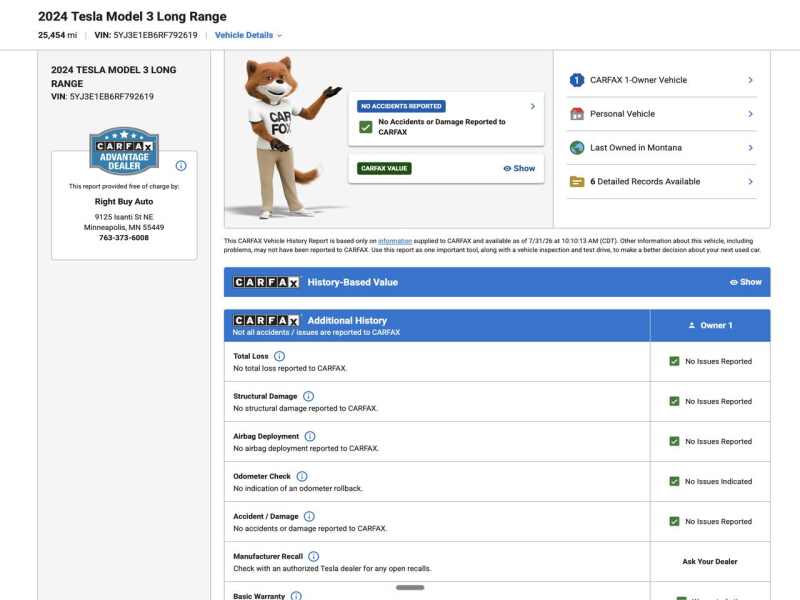The height and width of the screenshot is (600, 800).
Task: Click the 'Personal Vehicle' label
Action: point(622,114)
